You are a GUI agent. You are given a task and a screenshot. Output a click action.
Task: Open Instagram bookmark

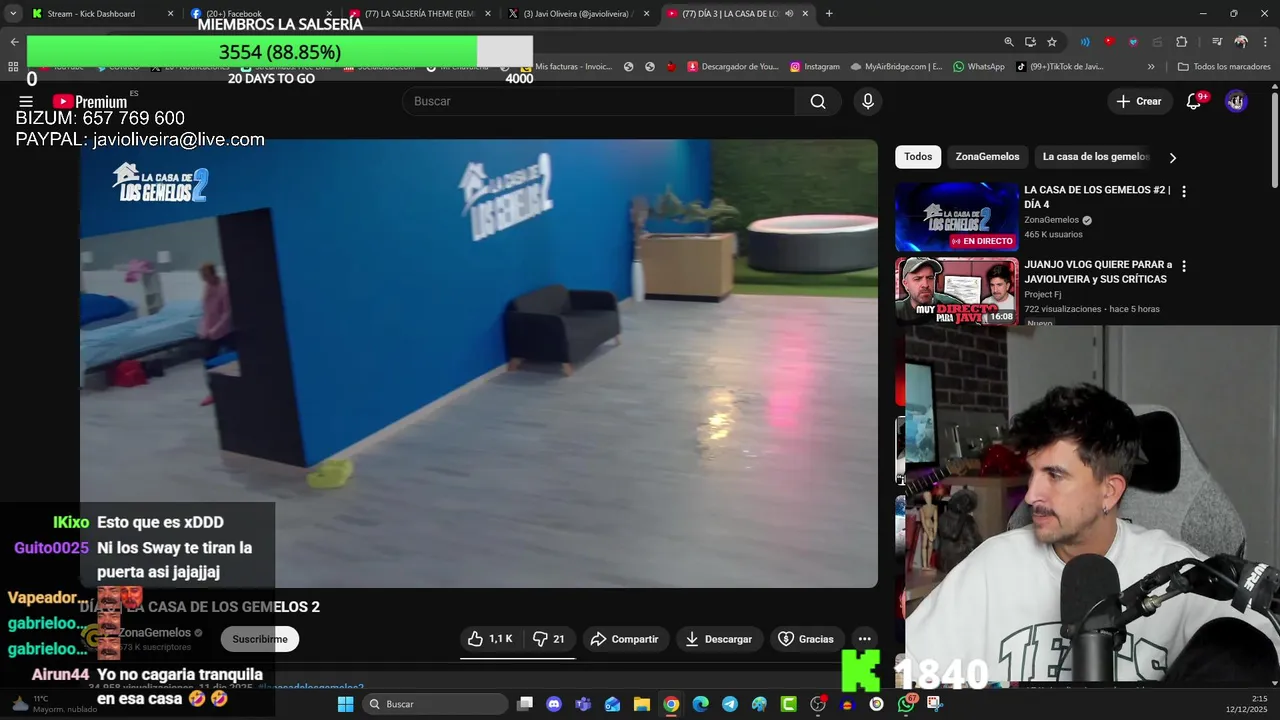[815, 67]
